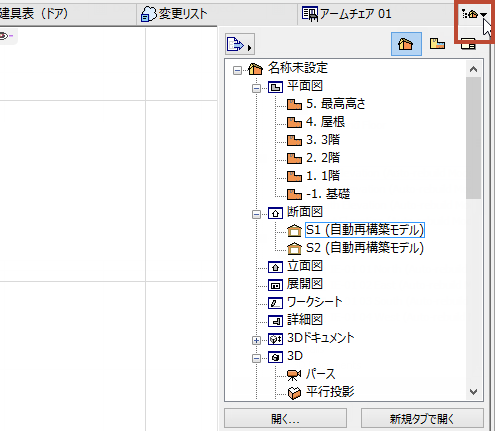
Task: Switch to the View Map button
Action: pyautogui.click(x=437, y=44)
